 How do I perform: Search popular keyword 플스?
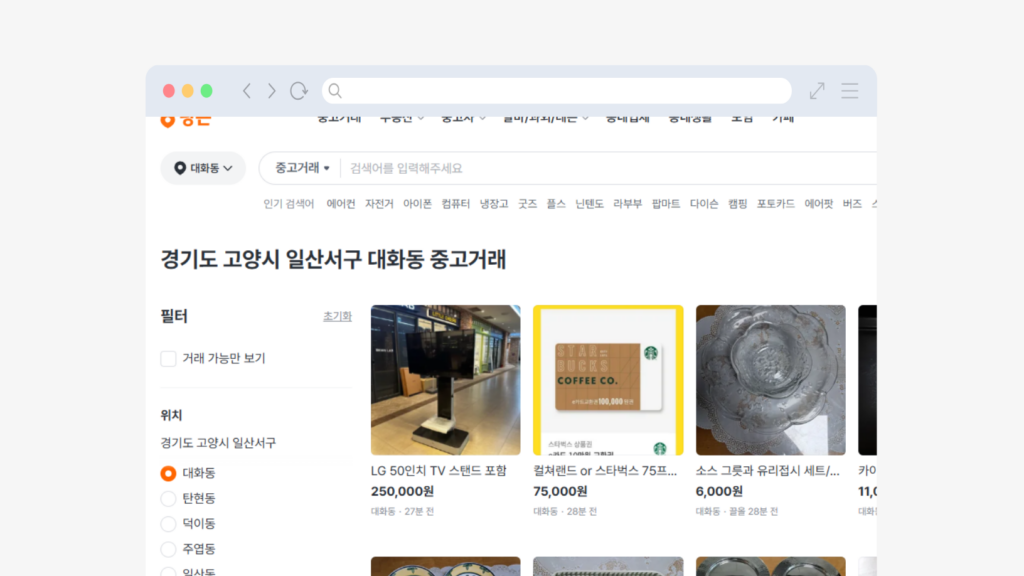[x=556, y=204]
